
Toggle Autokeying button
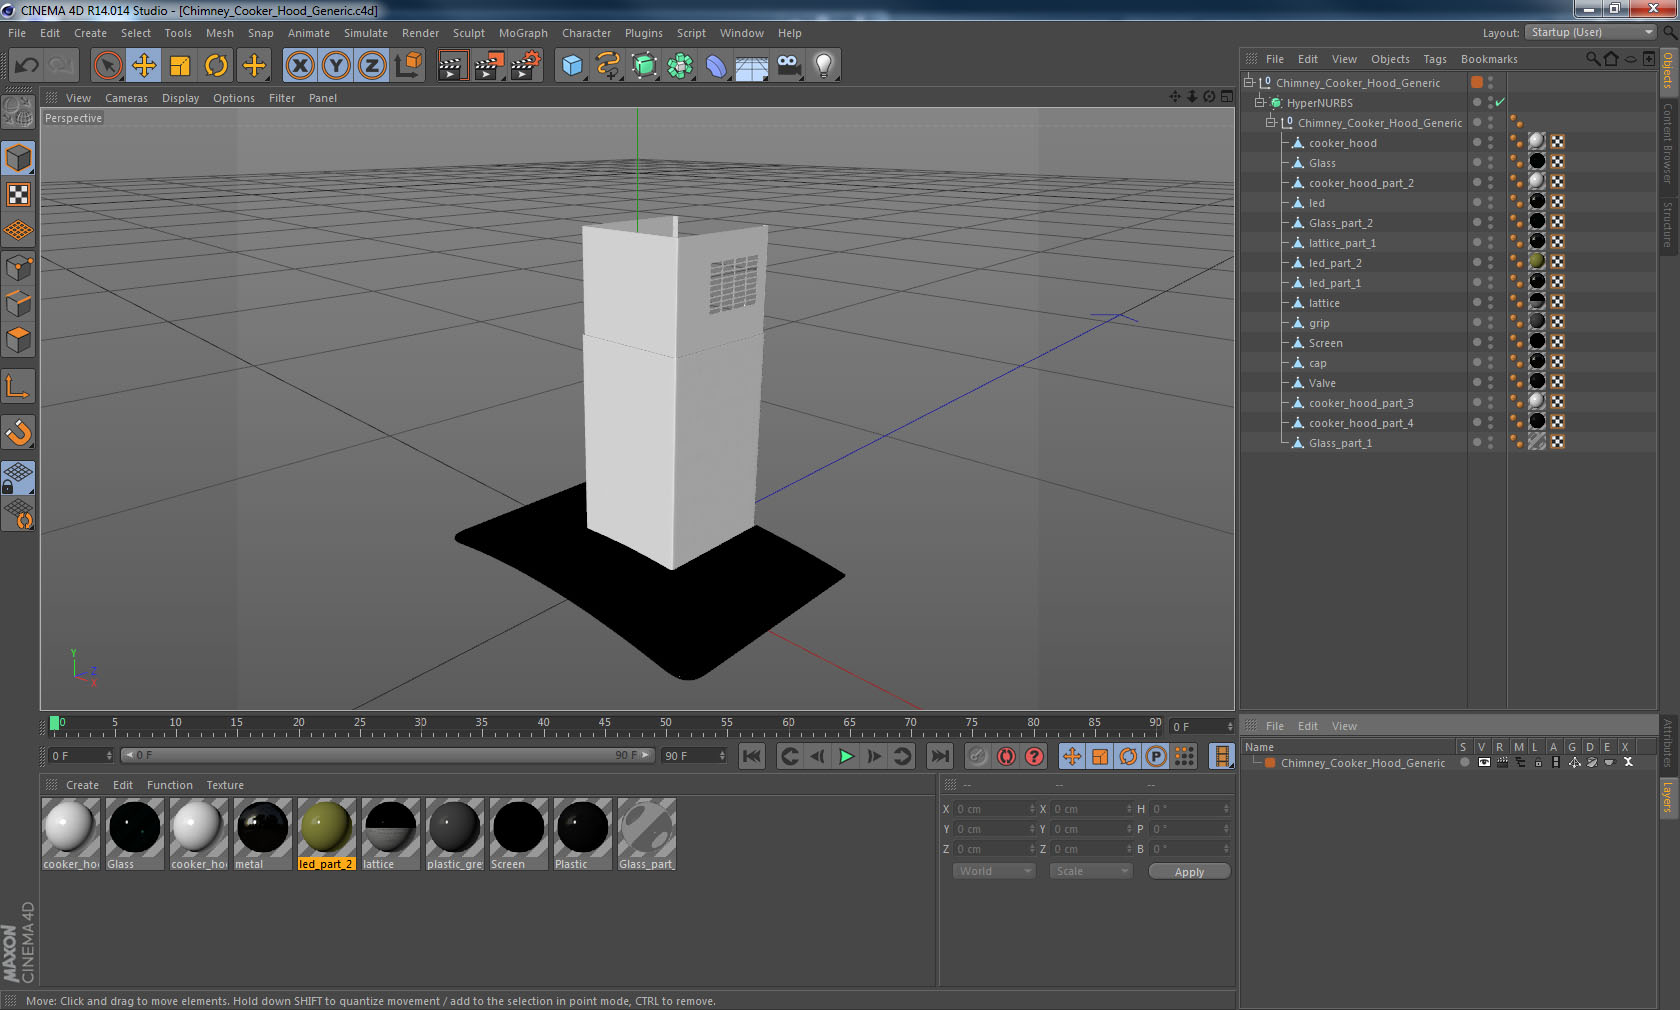point(1006,756)
